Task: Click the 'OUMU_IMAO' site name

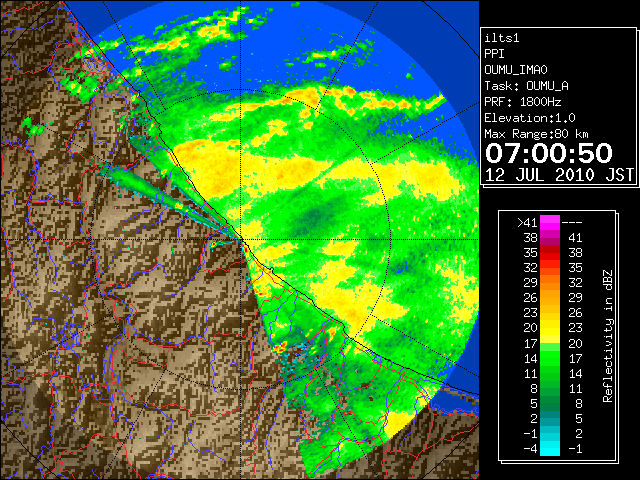Action: click(516, 70)
